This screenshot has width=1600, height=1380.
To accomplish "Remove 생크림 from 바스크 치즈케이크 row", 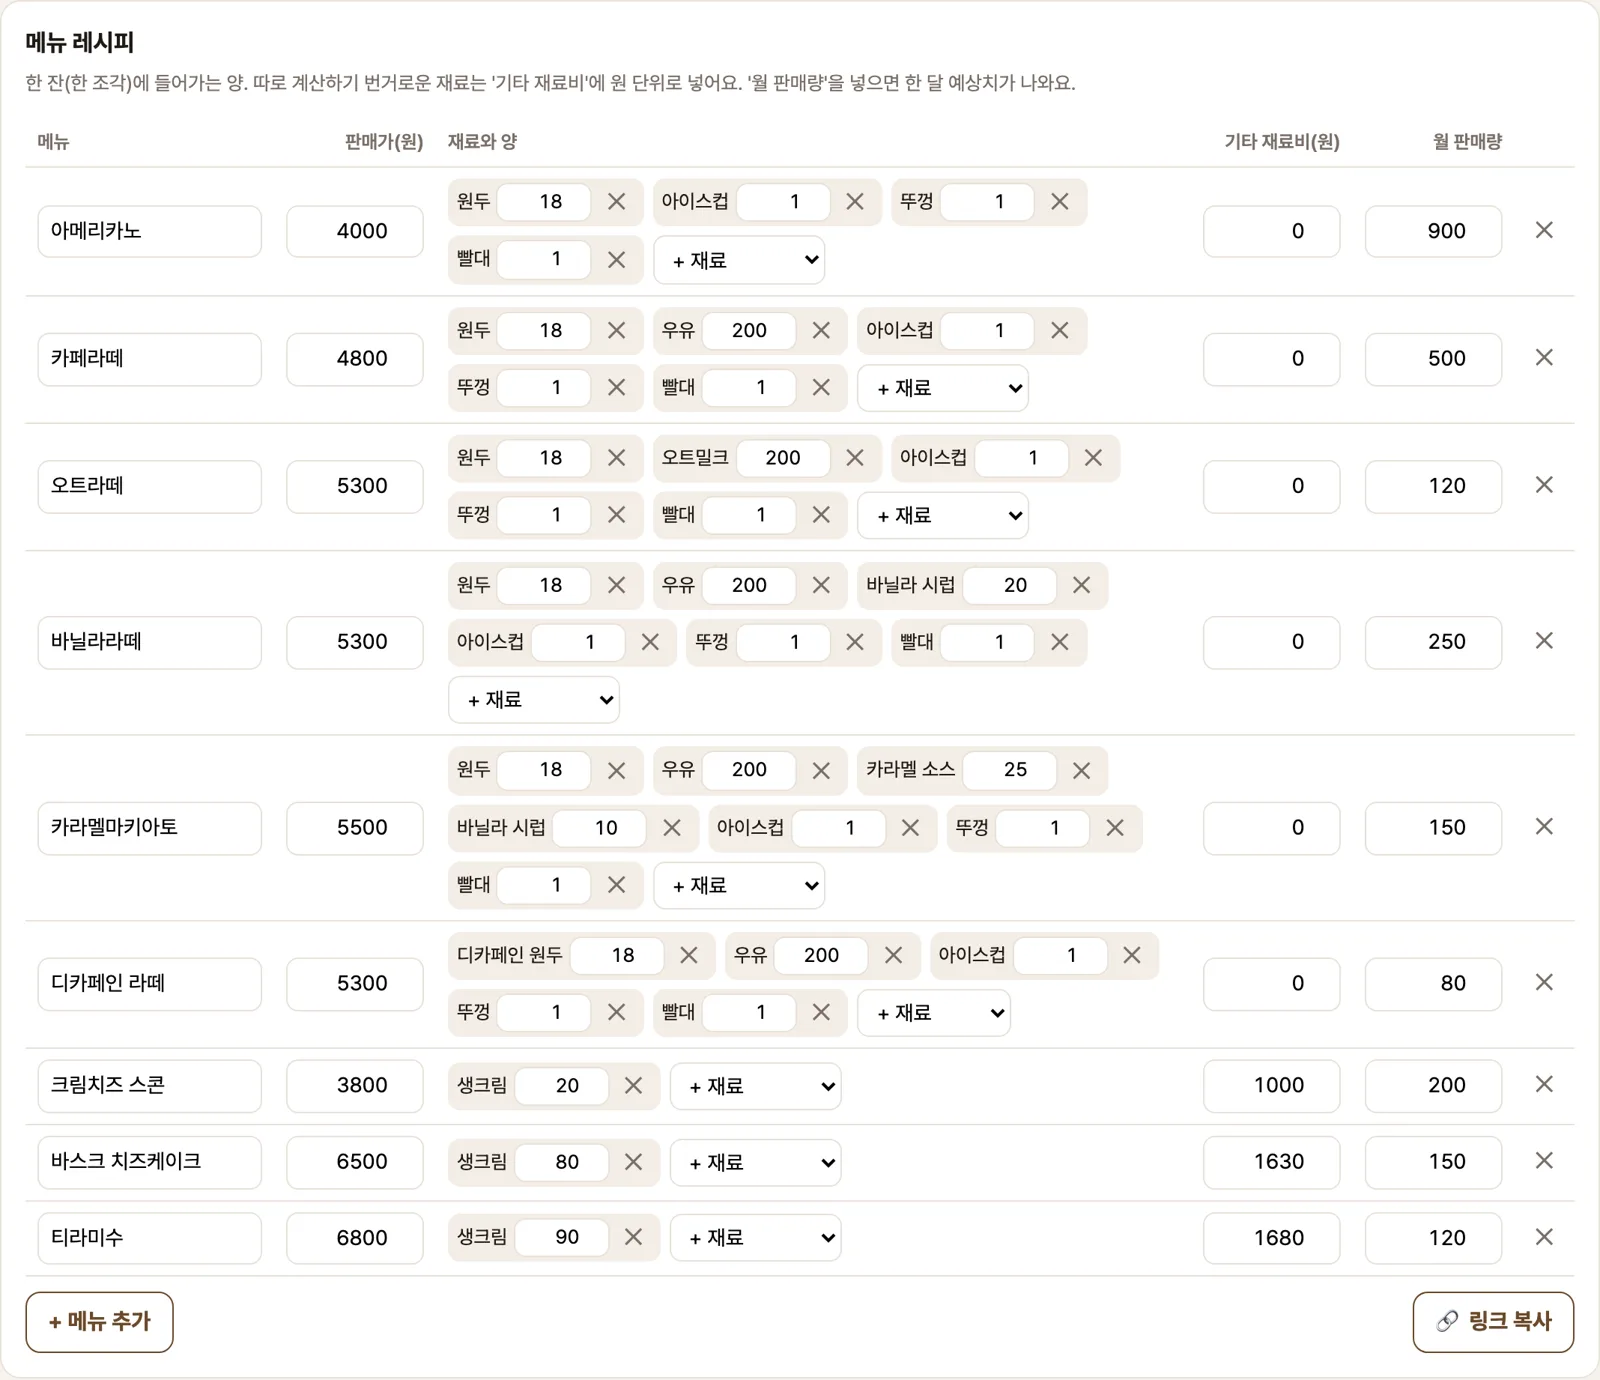I will pyautogui.click(x=633, y=1162).
